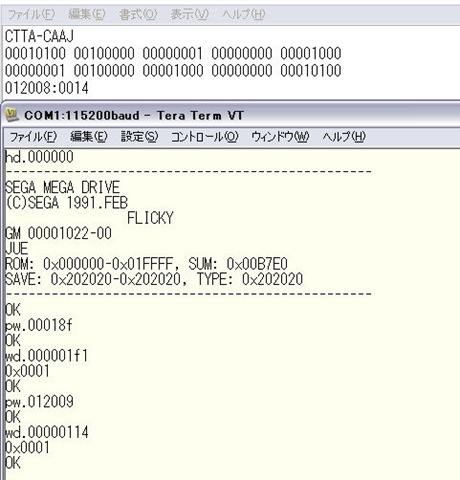This screenshot has height=480, width=460.
Task: Open Notepad 編集(E) menu
Action: [x=87, y=14]
